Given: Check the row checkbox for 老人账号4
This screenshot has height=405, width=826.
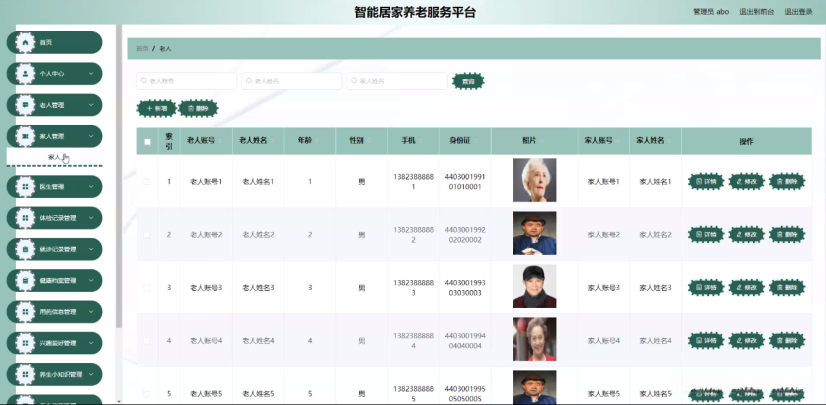Looking at the screenshot, I should coord(146,341).
